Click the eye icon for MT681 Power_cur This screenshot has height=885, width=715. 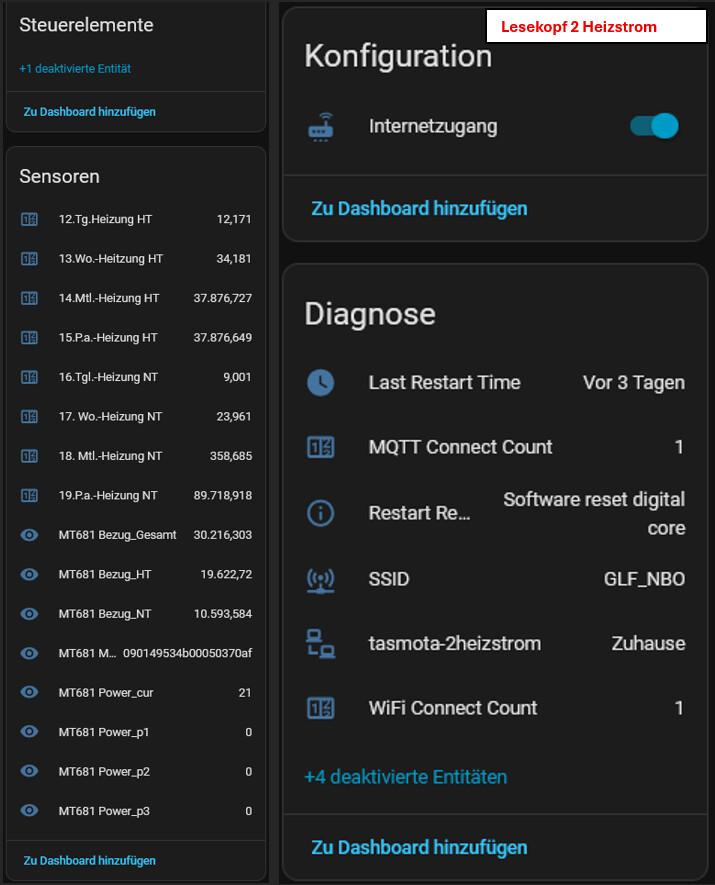click(x=29, y=692)
